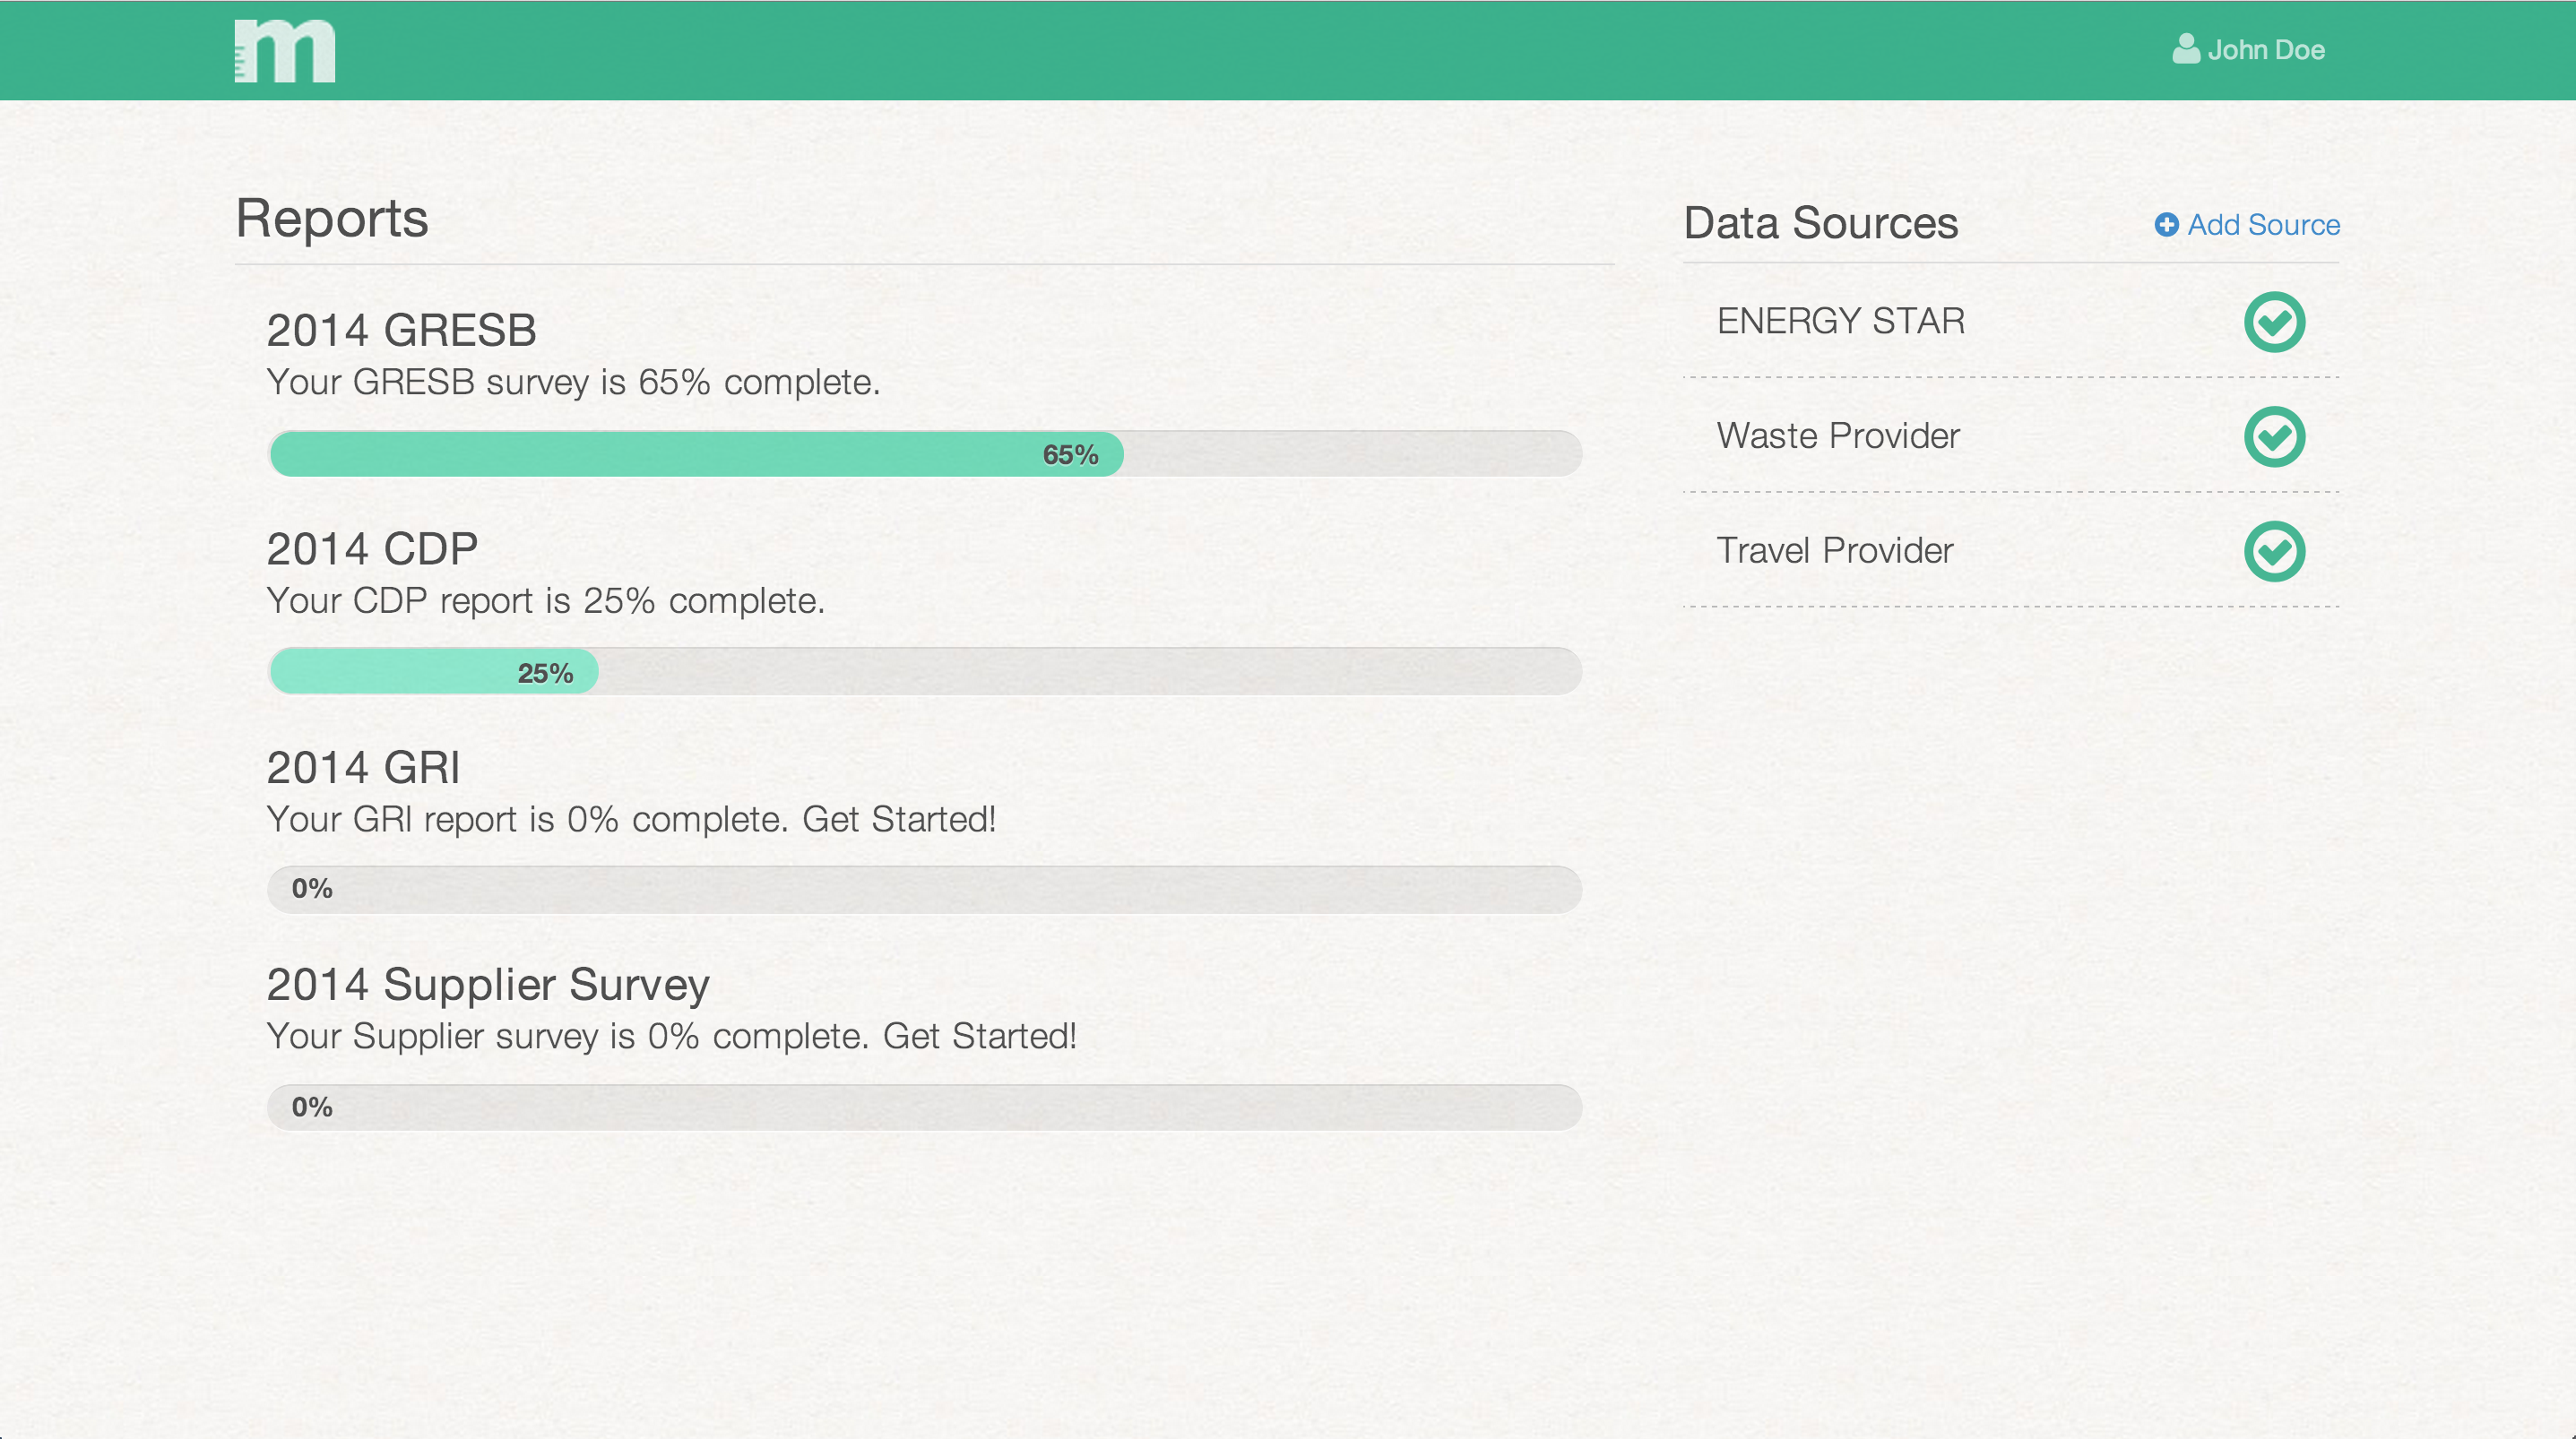The height and width of the screenshot is (1439, 2576).
Task: Click the 0% GRI progress bar
Action: pyautogui.click(x=925, y=889)
